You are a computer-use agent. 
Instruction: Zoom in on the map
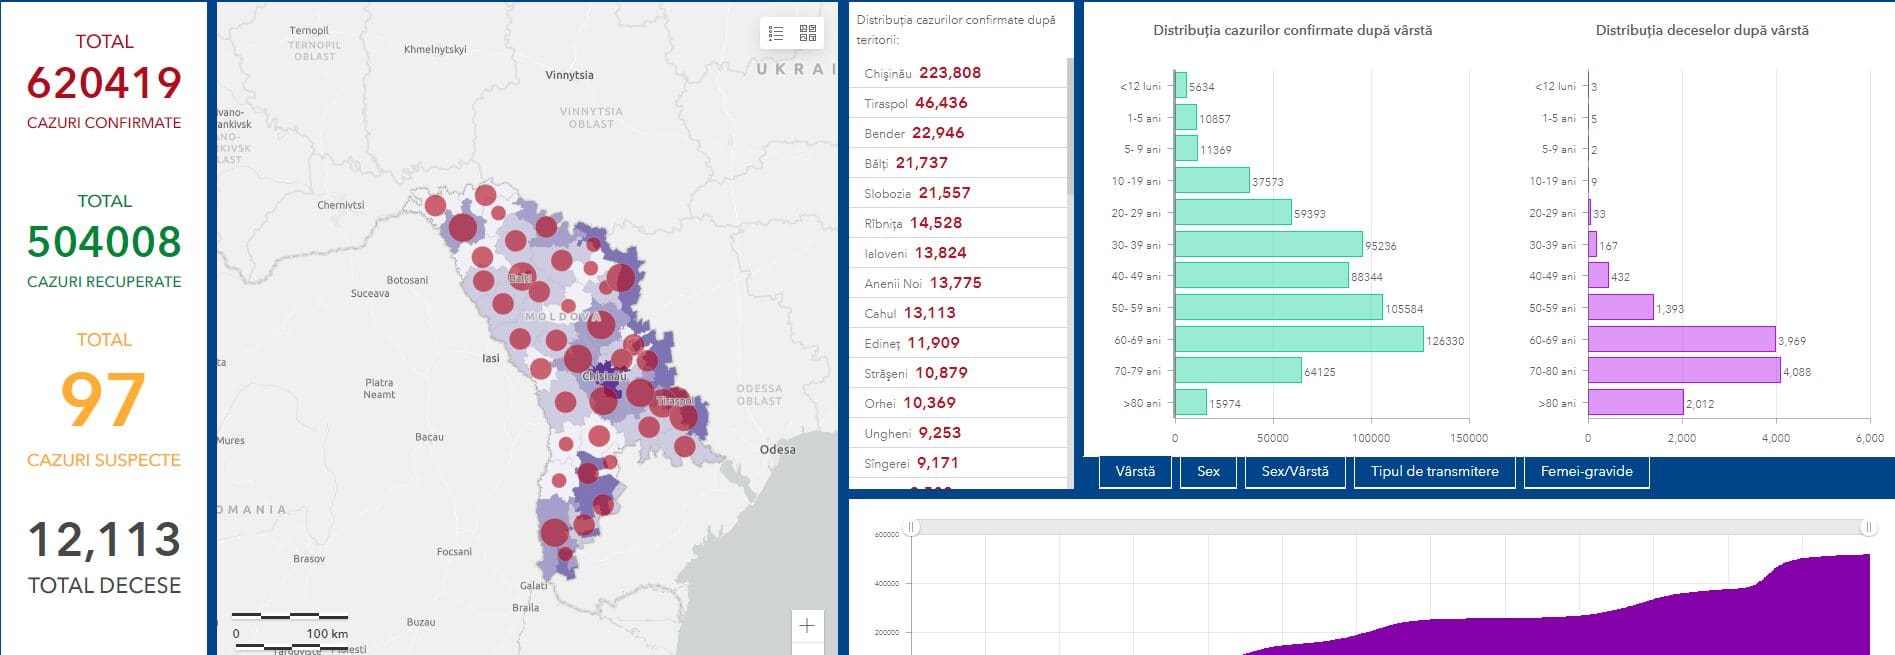tap(807, 626)
